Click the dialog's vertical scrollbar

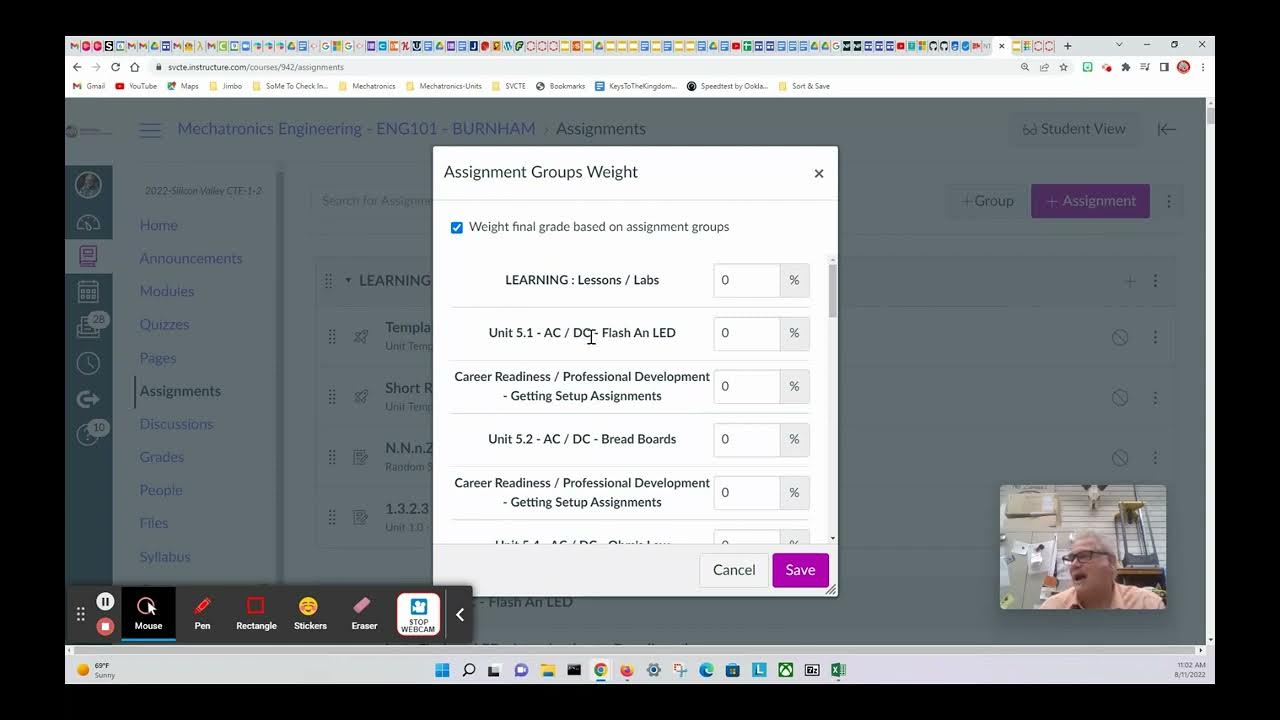point(832,290)
